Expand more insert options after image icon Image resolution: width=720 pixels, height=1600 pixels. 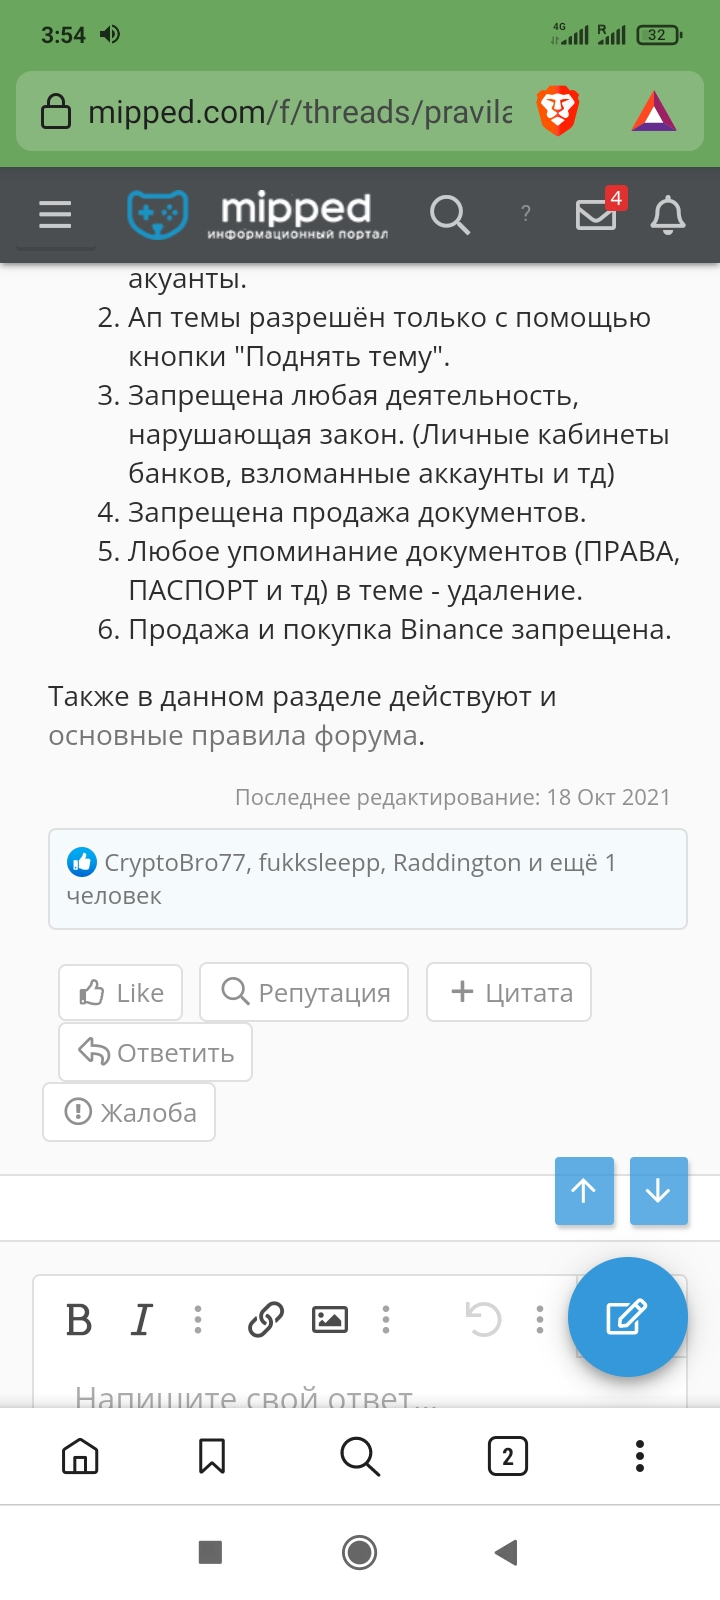(386, 1320)
